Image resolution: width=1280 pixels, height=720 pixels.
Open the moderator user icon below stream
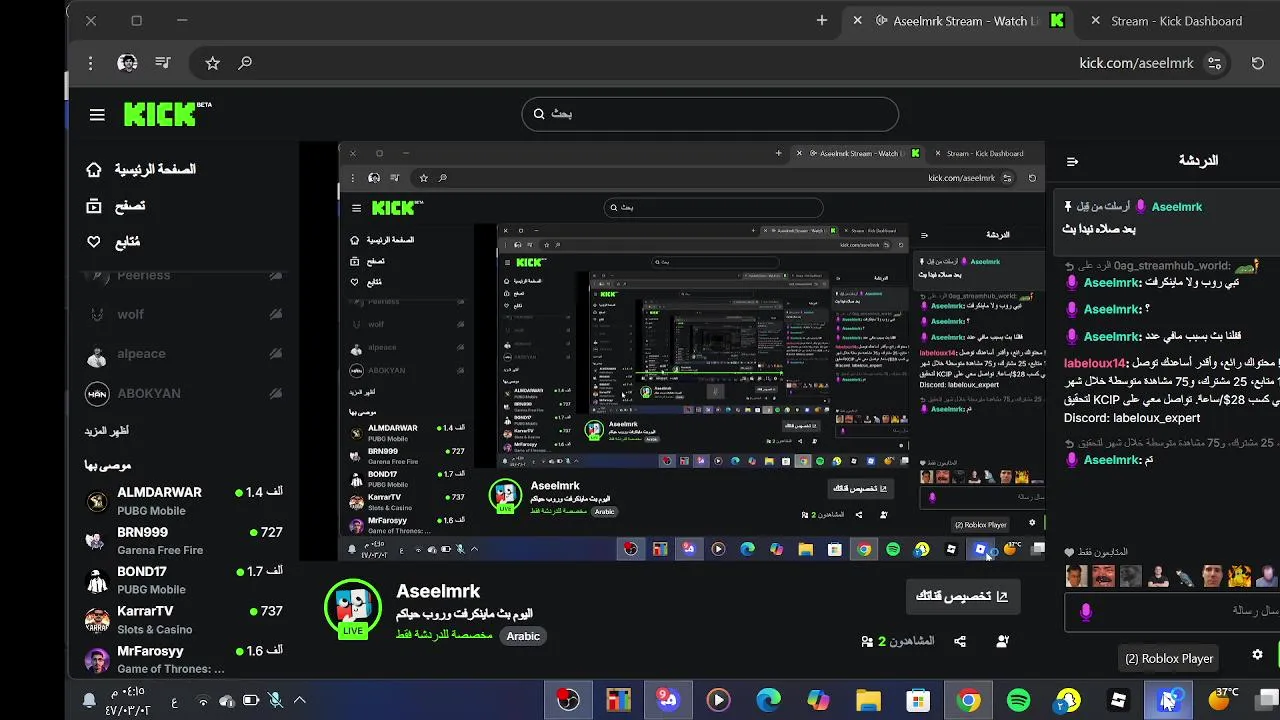(1002, 641)
